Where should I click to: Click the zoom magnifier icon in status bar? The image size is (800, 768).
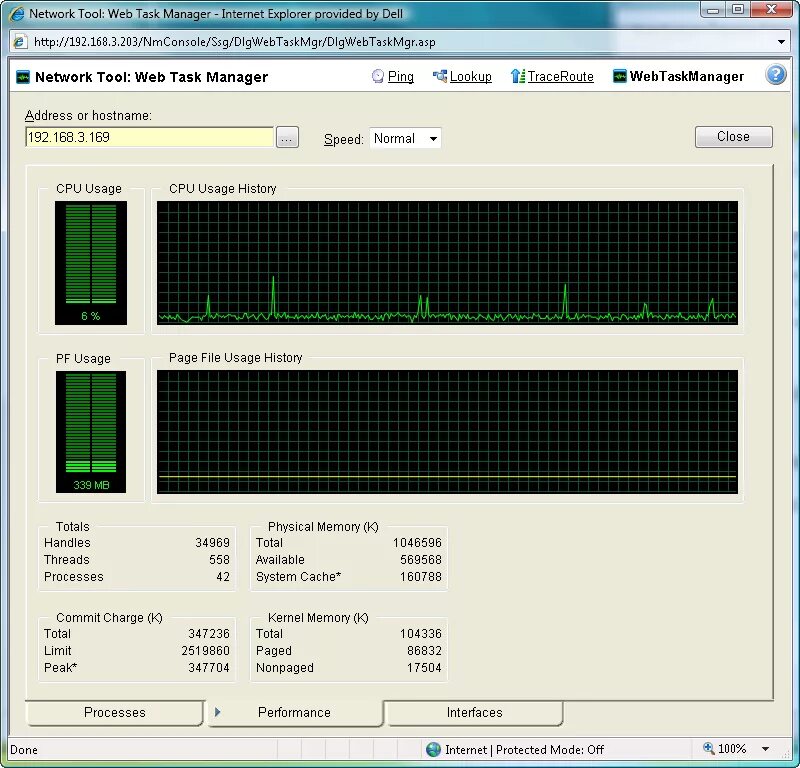tap(708, 749)
